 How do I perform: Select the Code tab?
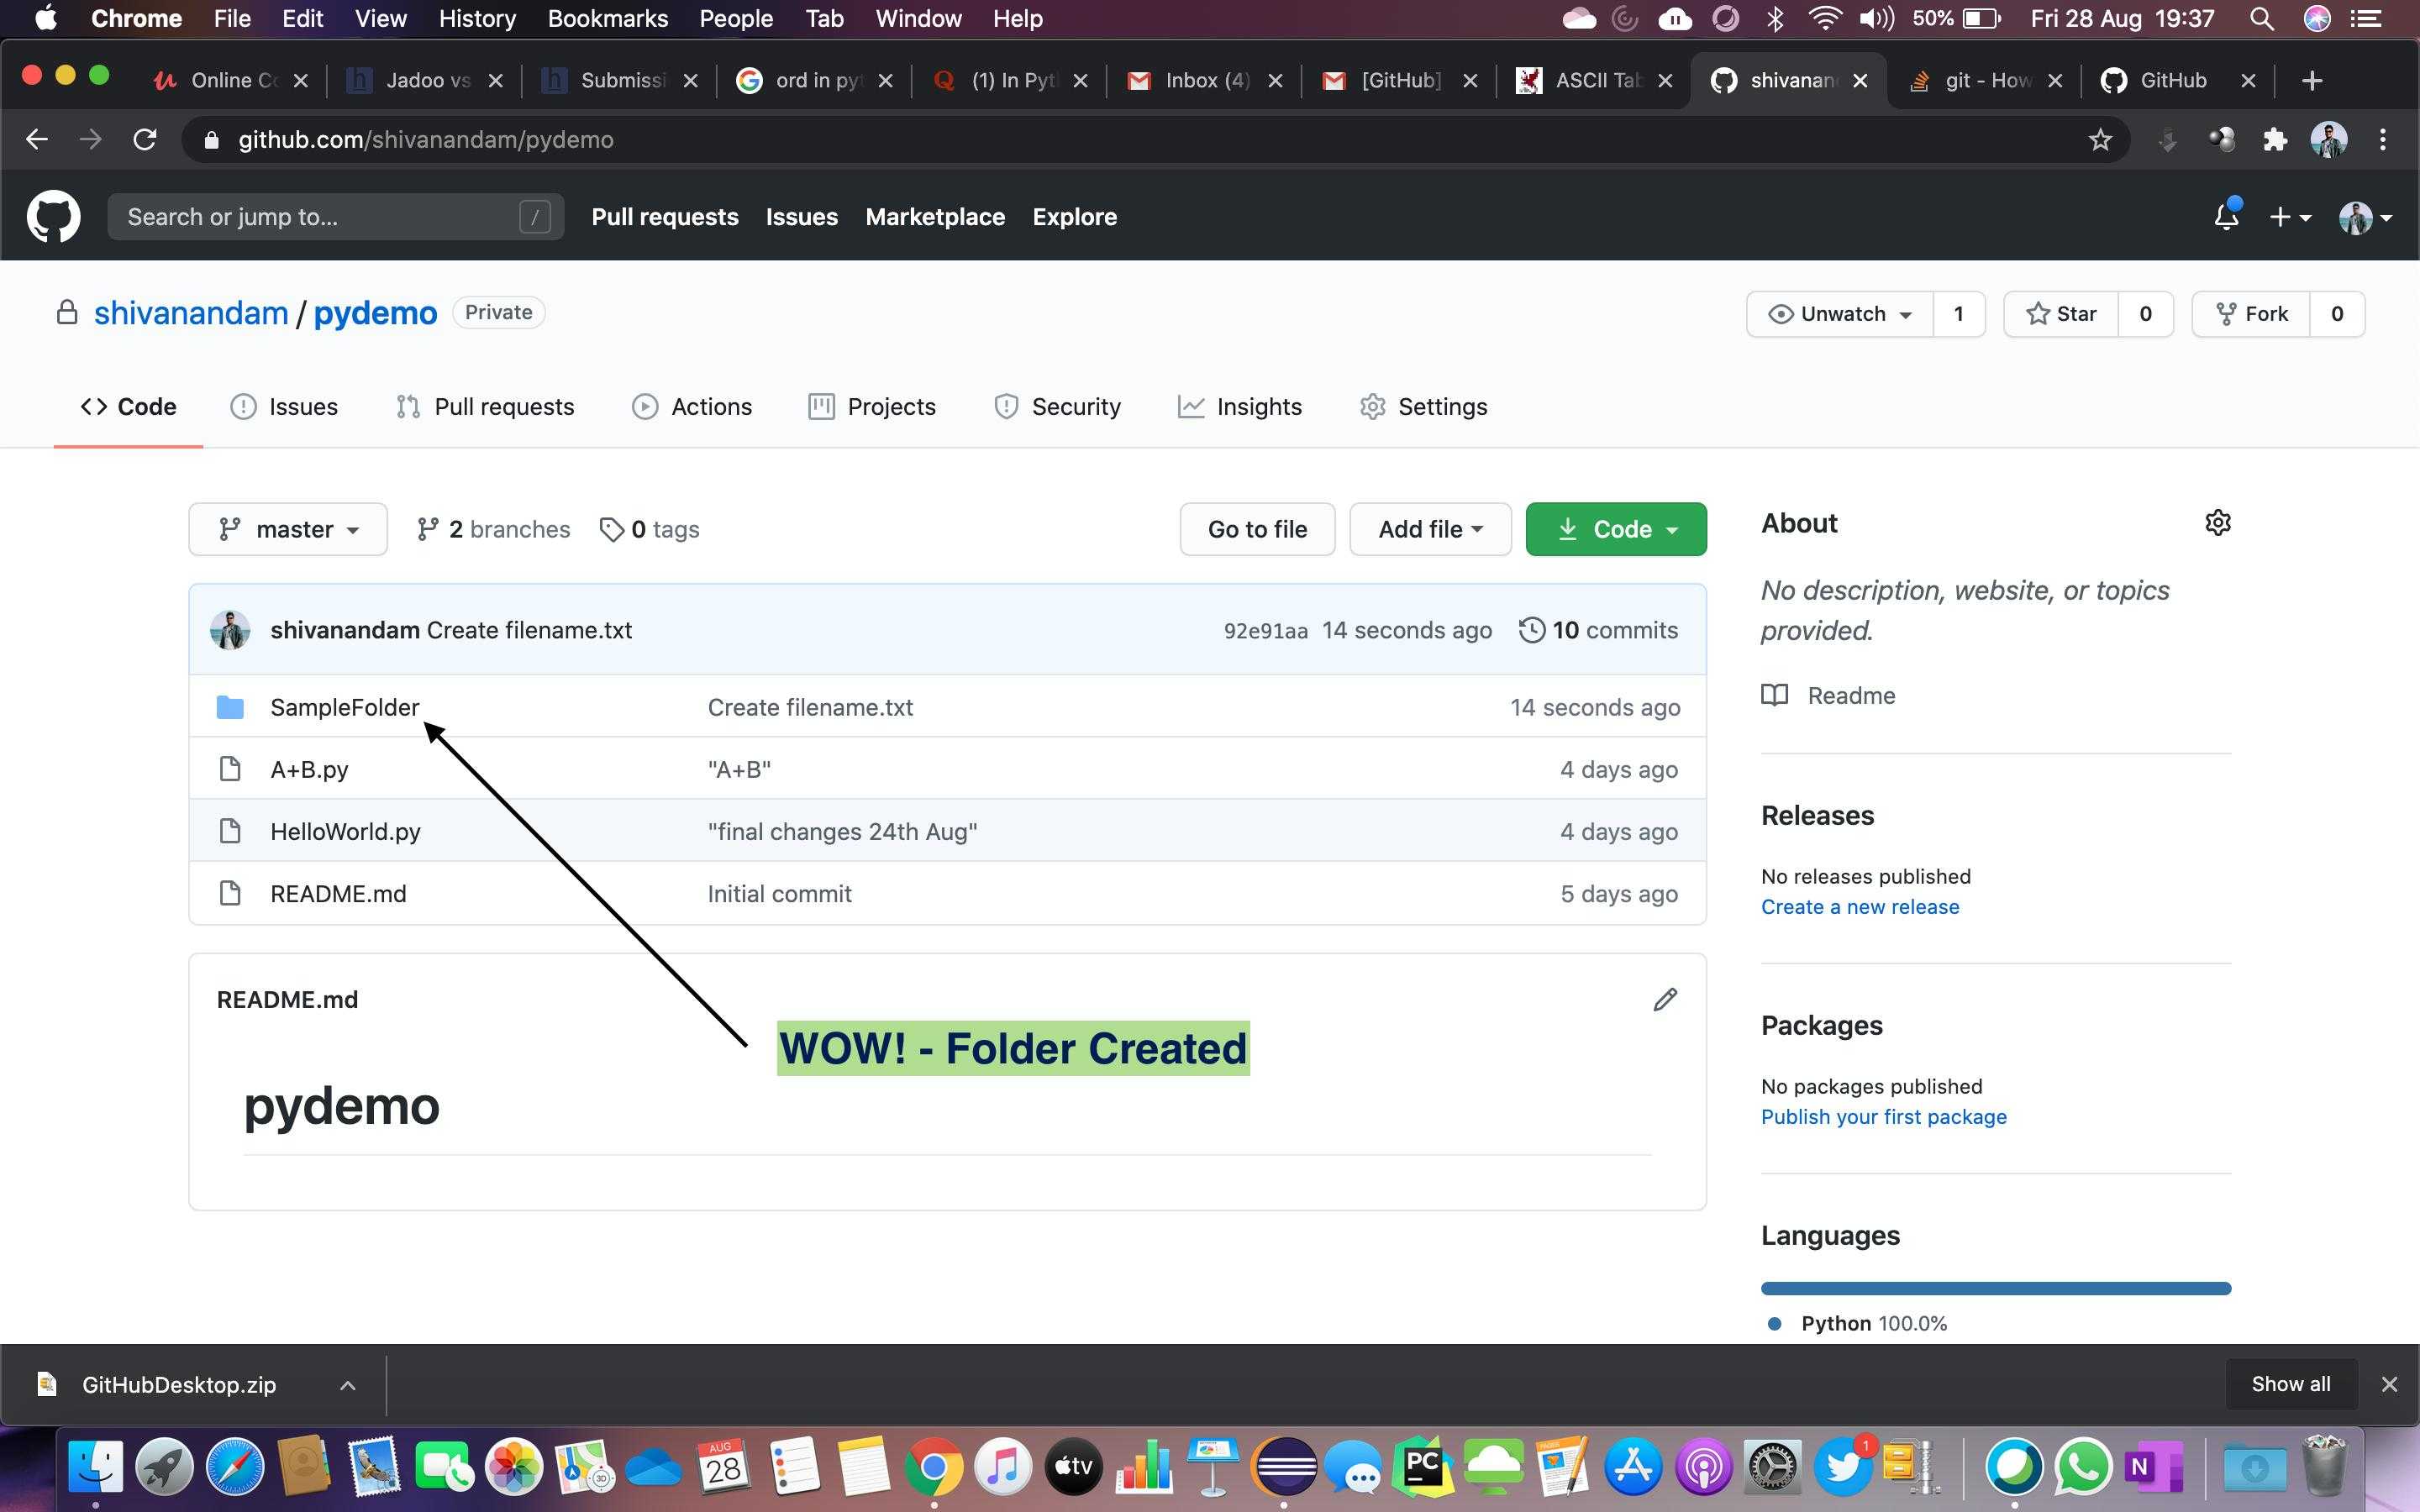click(131, 406)
